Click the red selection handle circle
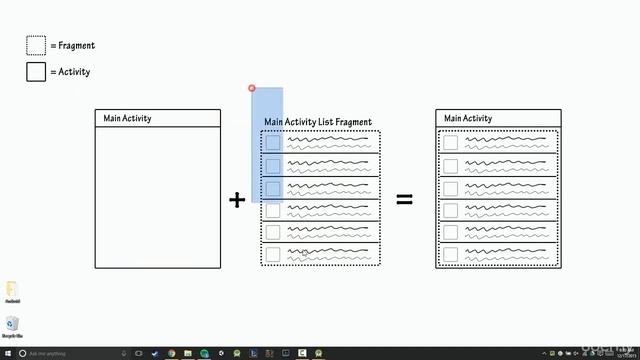 coord(252,88)
